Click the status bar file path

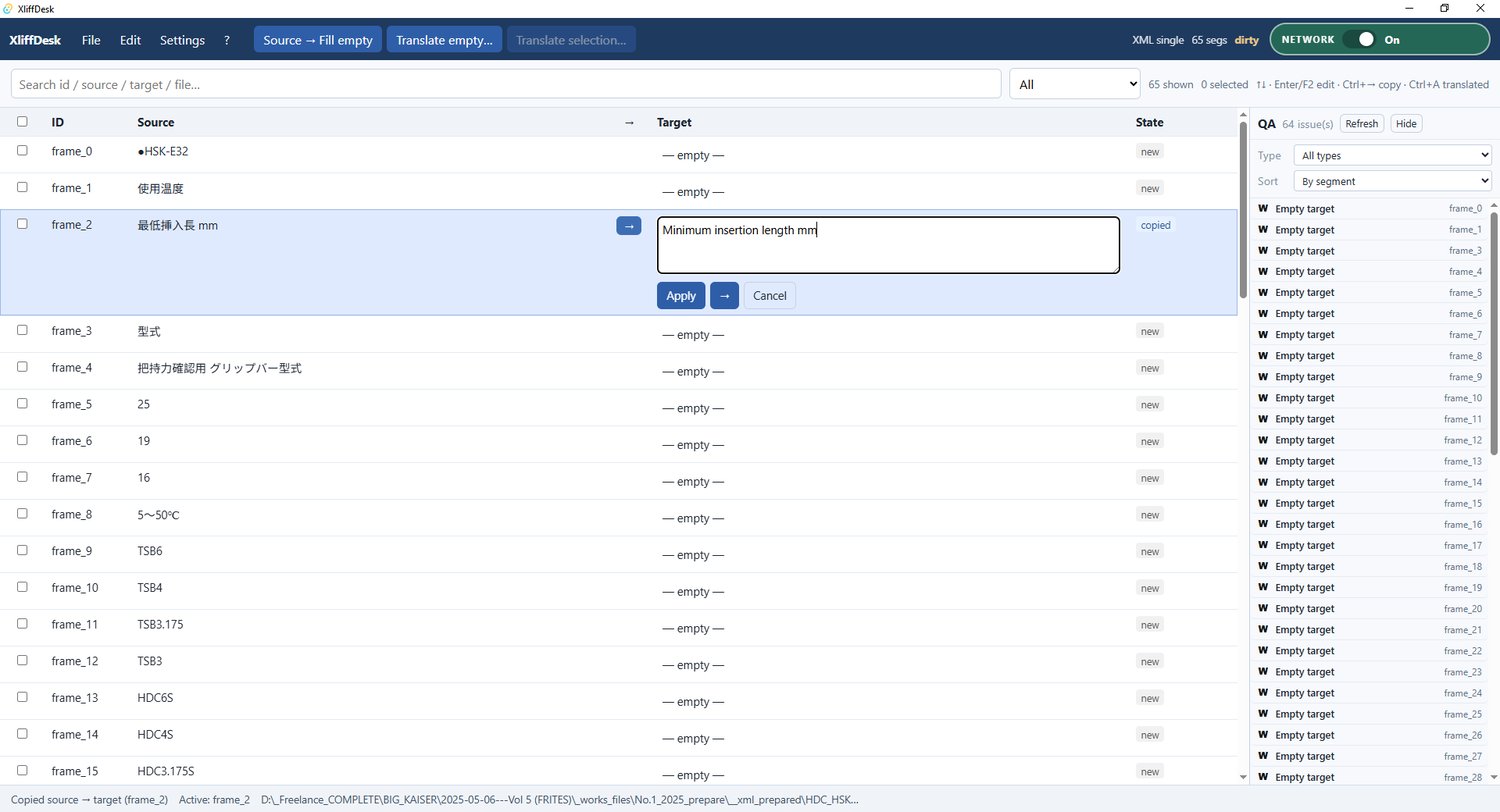[559, 800]
